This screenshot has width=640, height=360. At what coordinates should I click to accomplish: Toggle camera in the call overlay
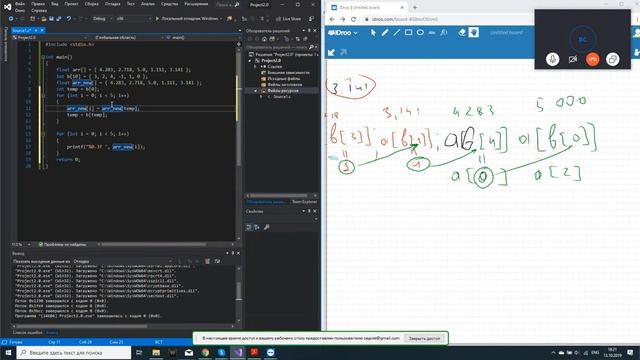point(573,59)
